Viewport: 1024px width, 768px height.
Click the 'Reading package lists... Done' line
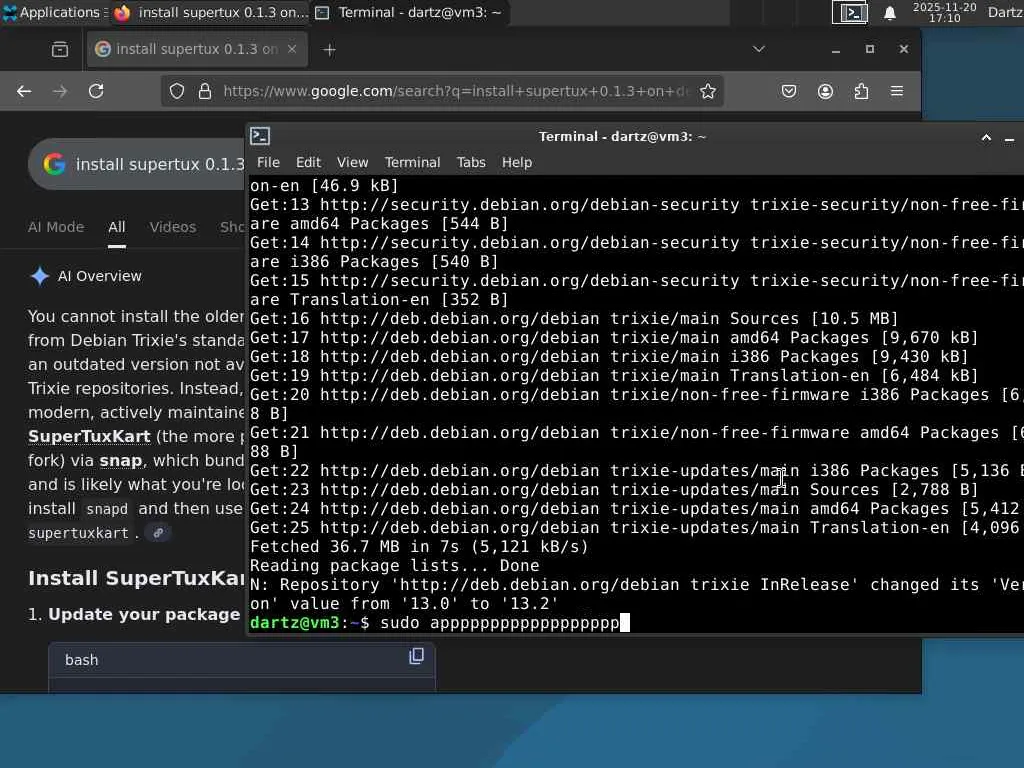click(395, 566)
